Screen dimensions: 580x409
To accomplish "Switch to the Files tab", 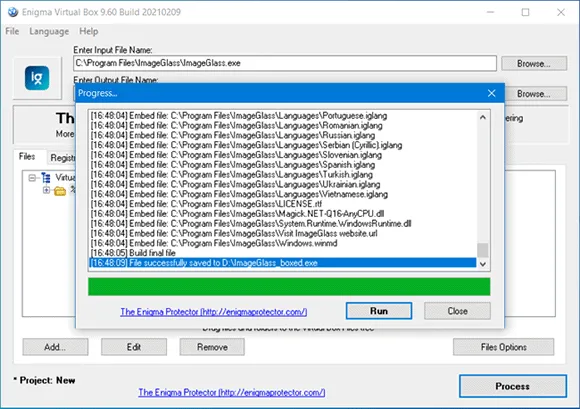I will pyautogui.click(x=27, y=157).
